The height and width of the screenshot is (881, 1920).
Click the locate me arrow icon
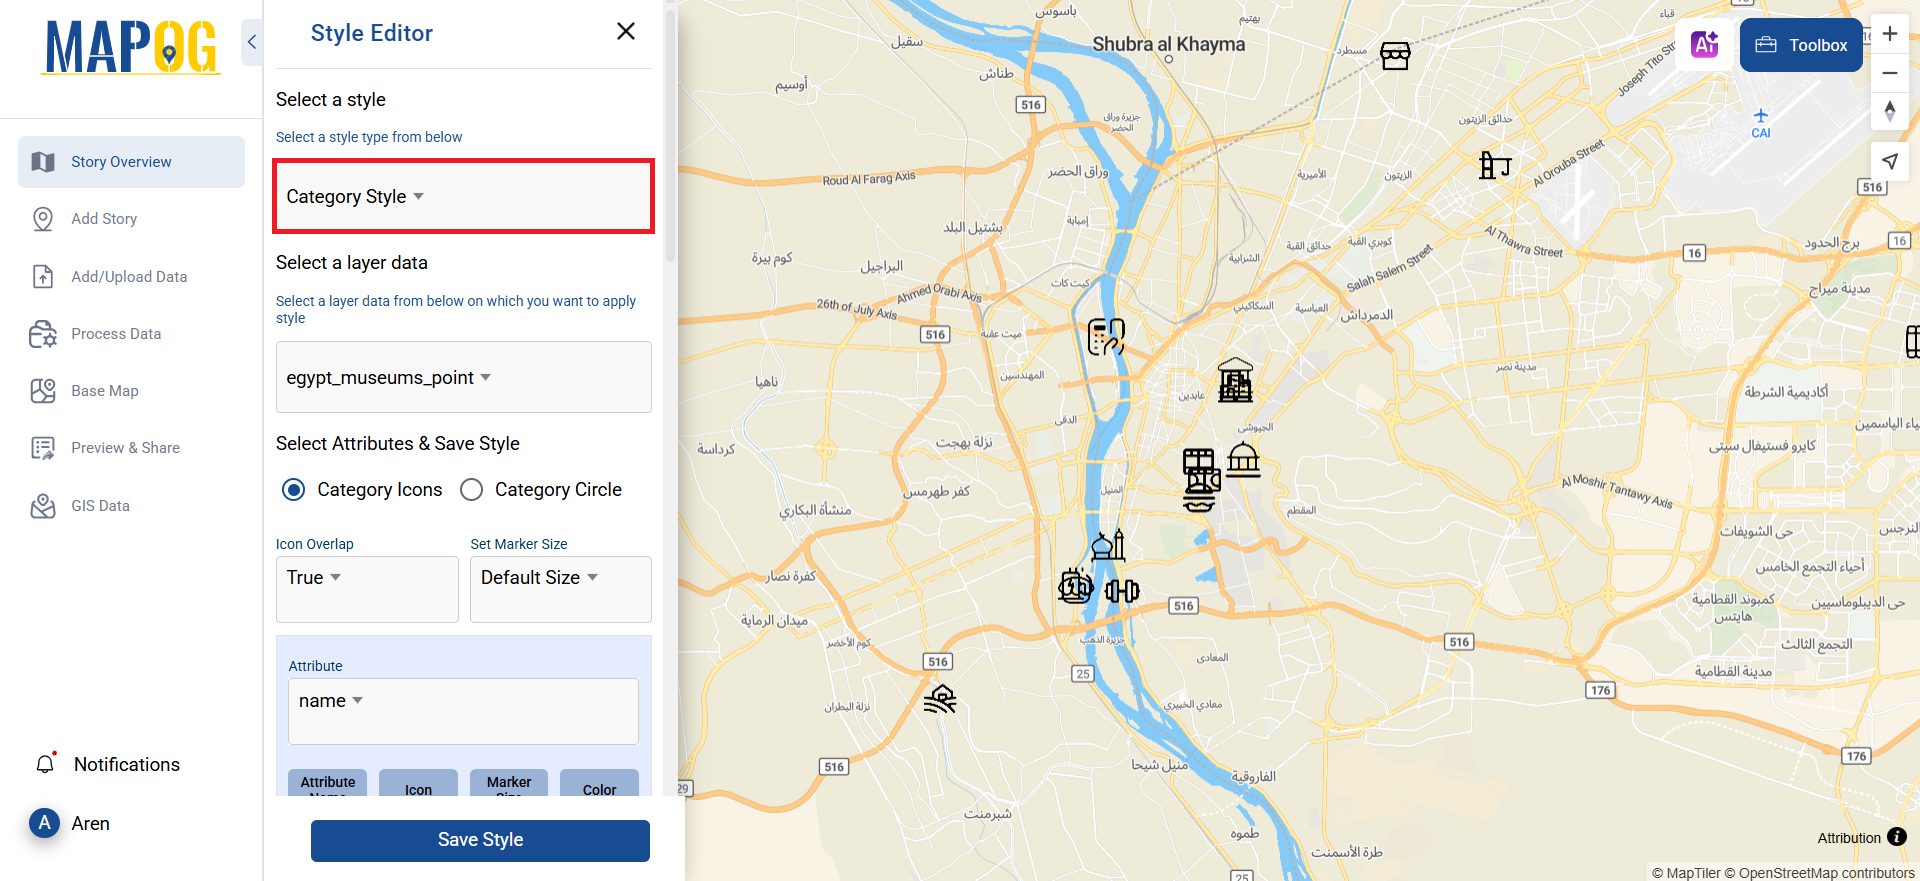pos(1890,161)
